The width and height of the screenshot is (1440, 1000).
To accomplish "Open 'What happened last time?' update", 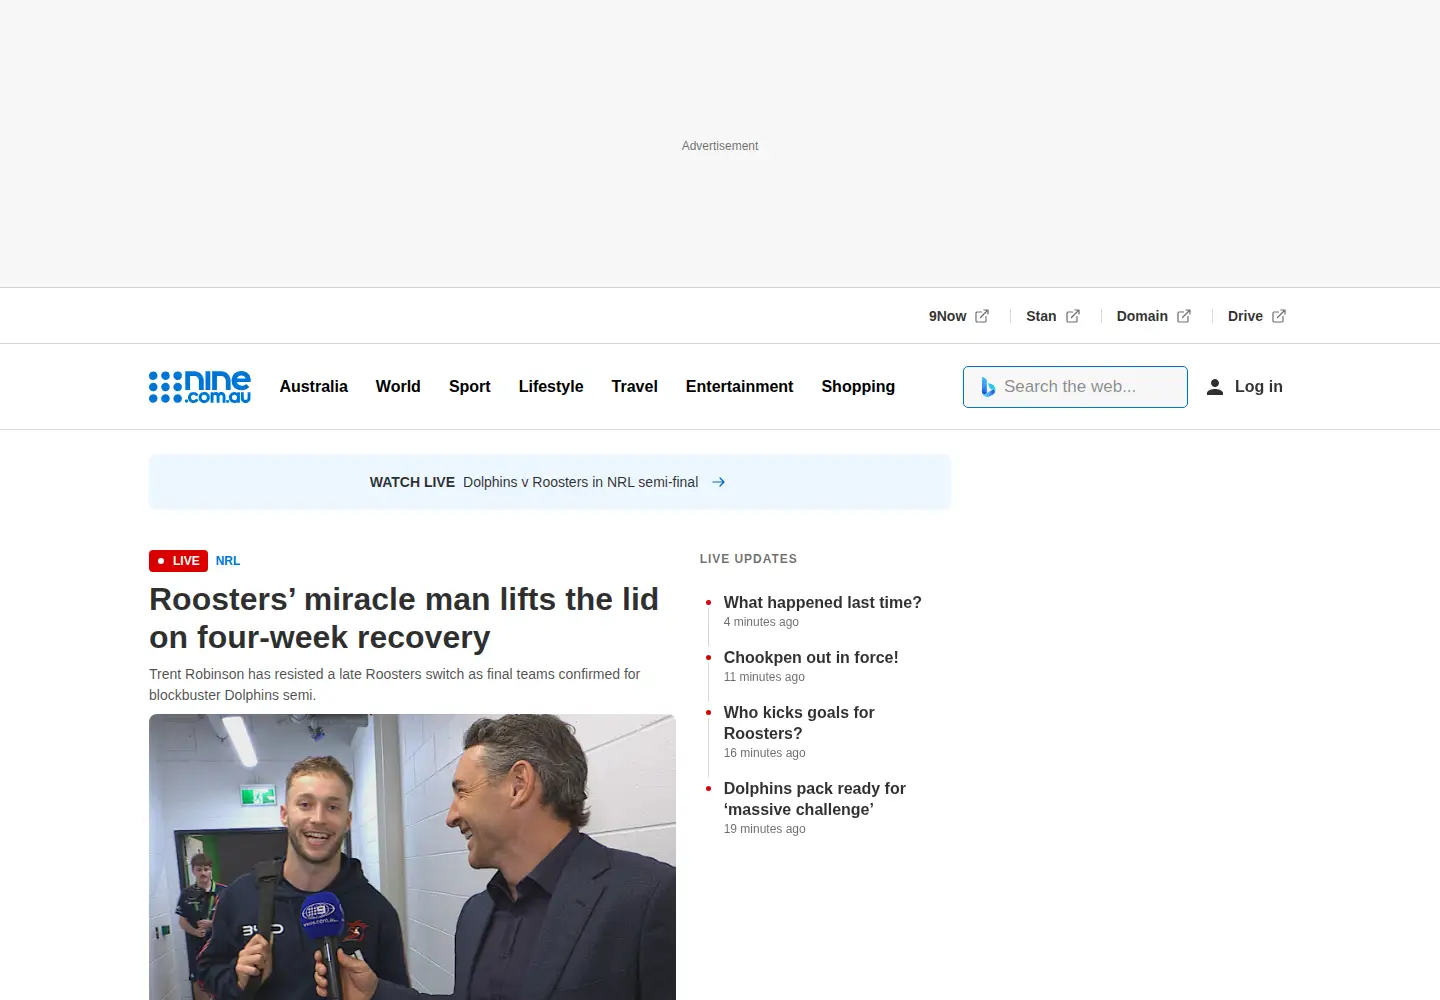I will [x=823, y=602].
